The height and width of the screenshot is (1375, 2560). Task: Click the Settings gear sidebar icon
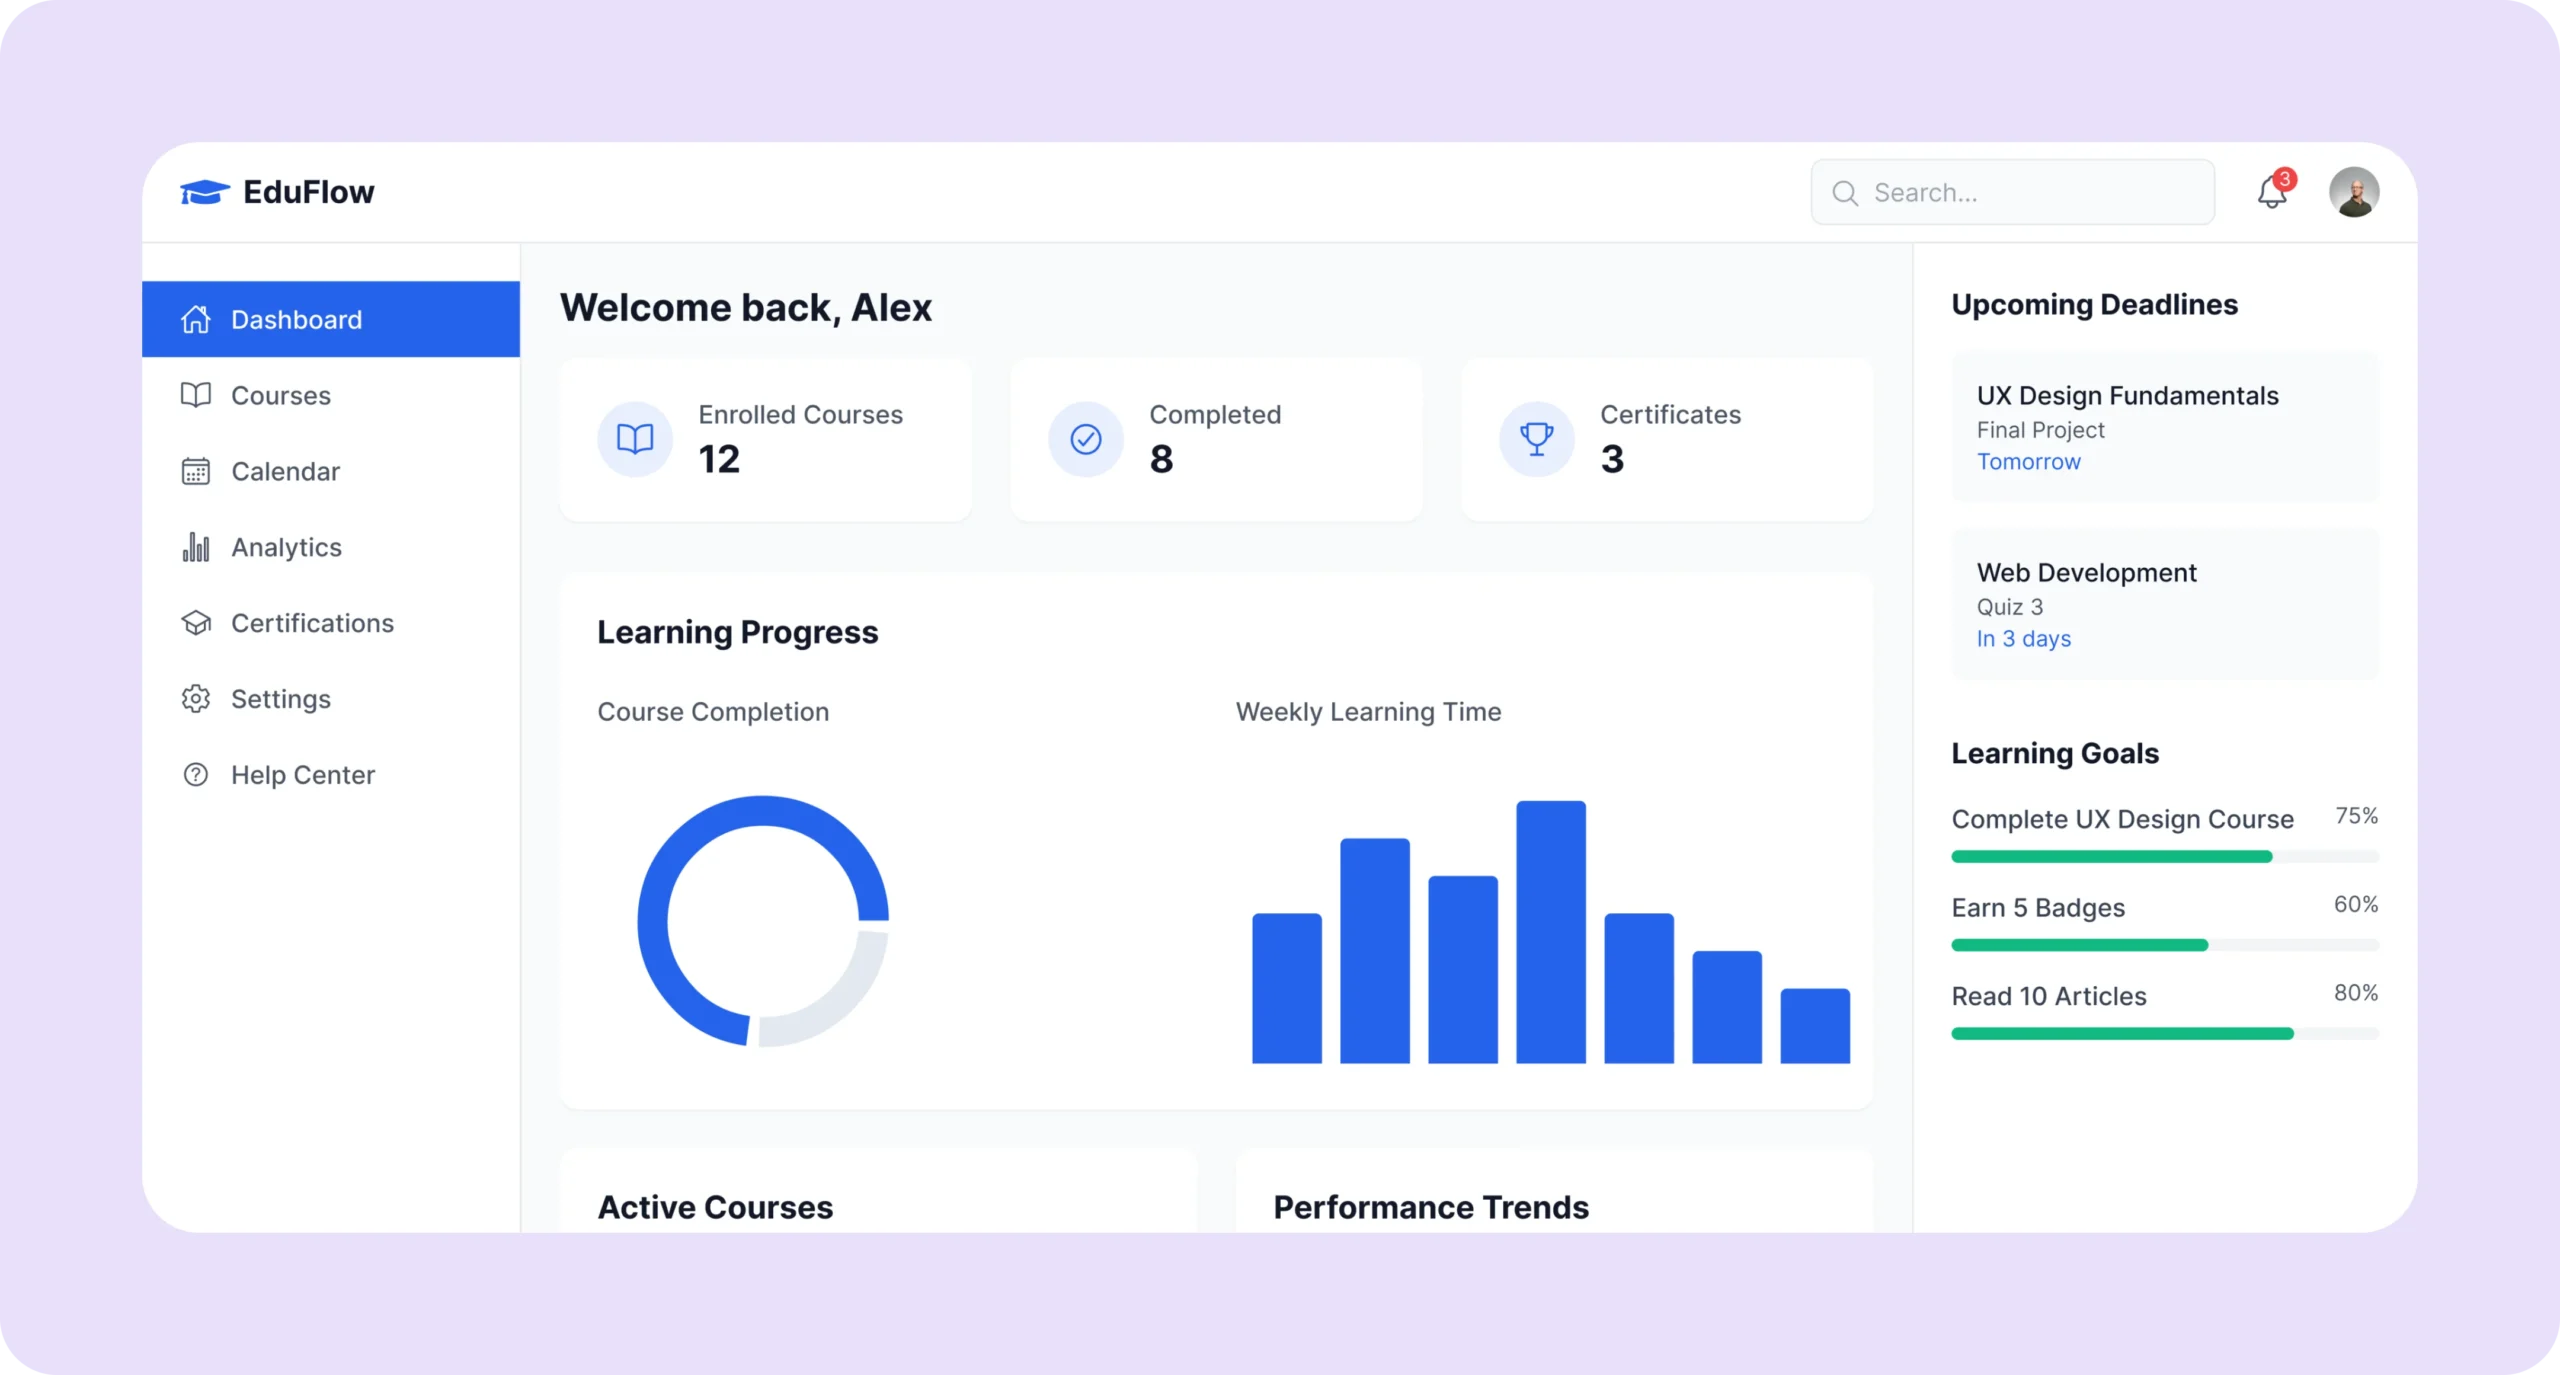(196, 699)
